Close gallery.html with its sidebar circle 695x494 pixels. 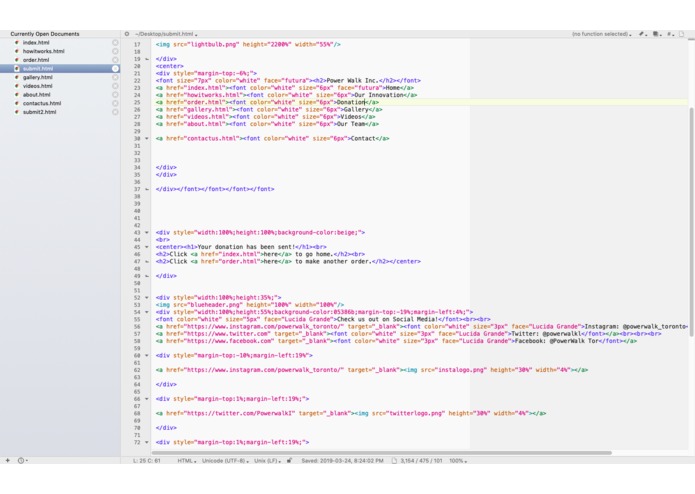pos(115,77)
